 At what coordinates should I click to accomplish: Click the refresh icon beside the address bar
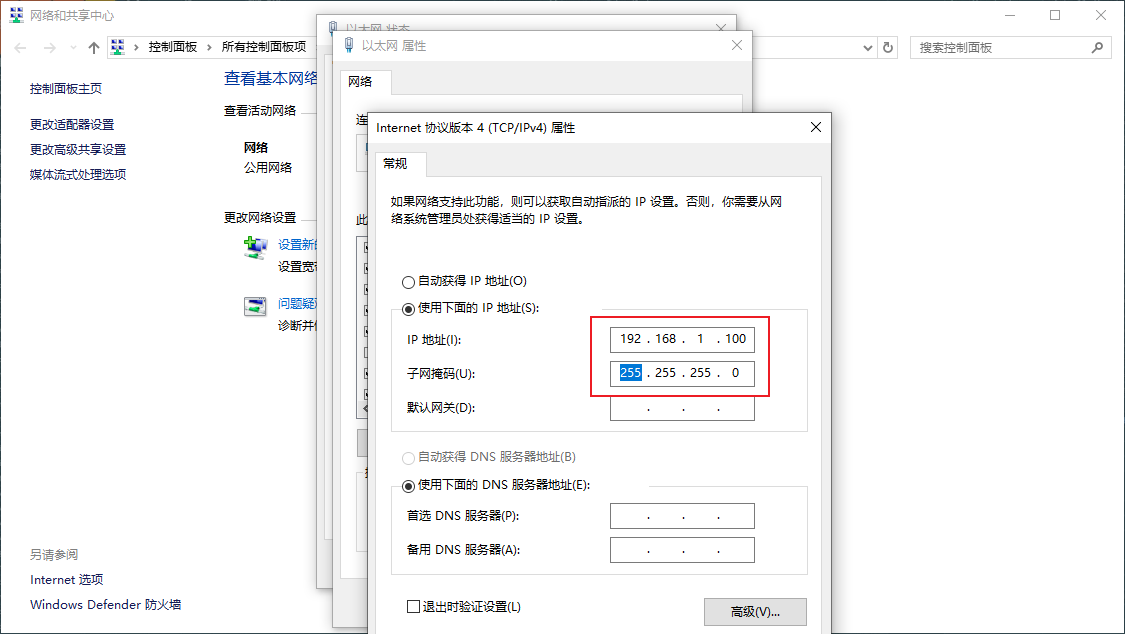[x=888, y=46]
